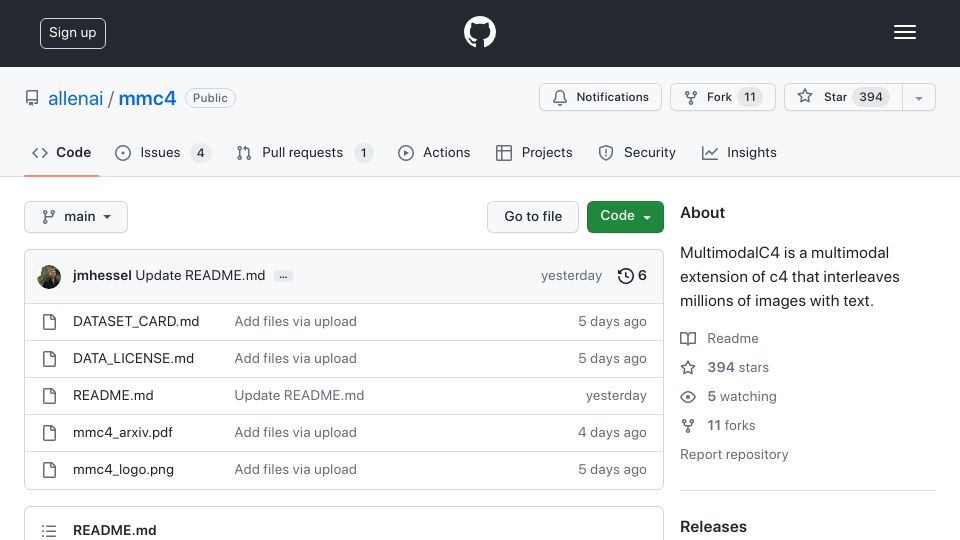This screenshot has width=960, height=540.
Task: Open README outline list icon
Action: click(x=49, y=531)
